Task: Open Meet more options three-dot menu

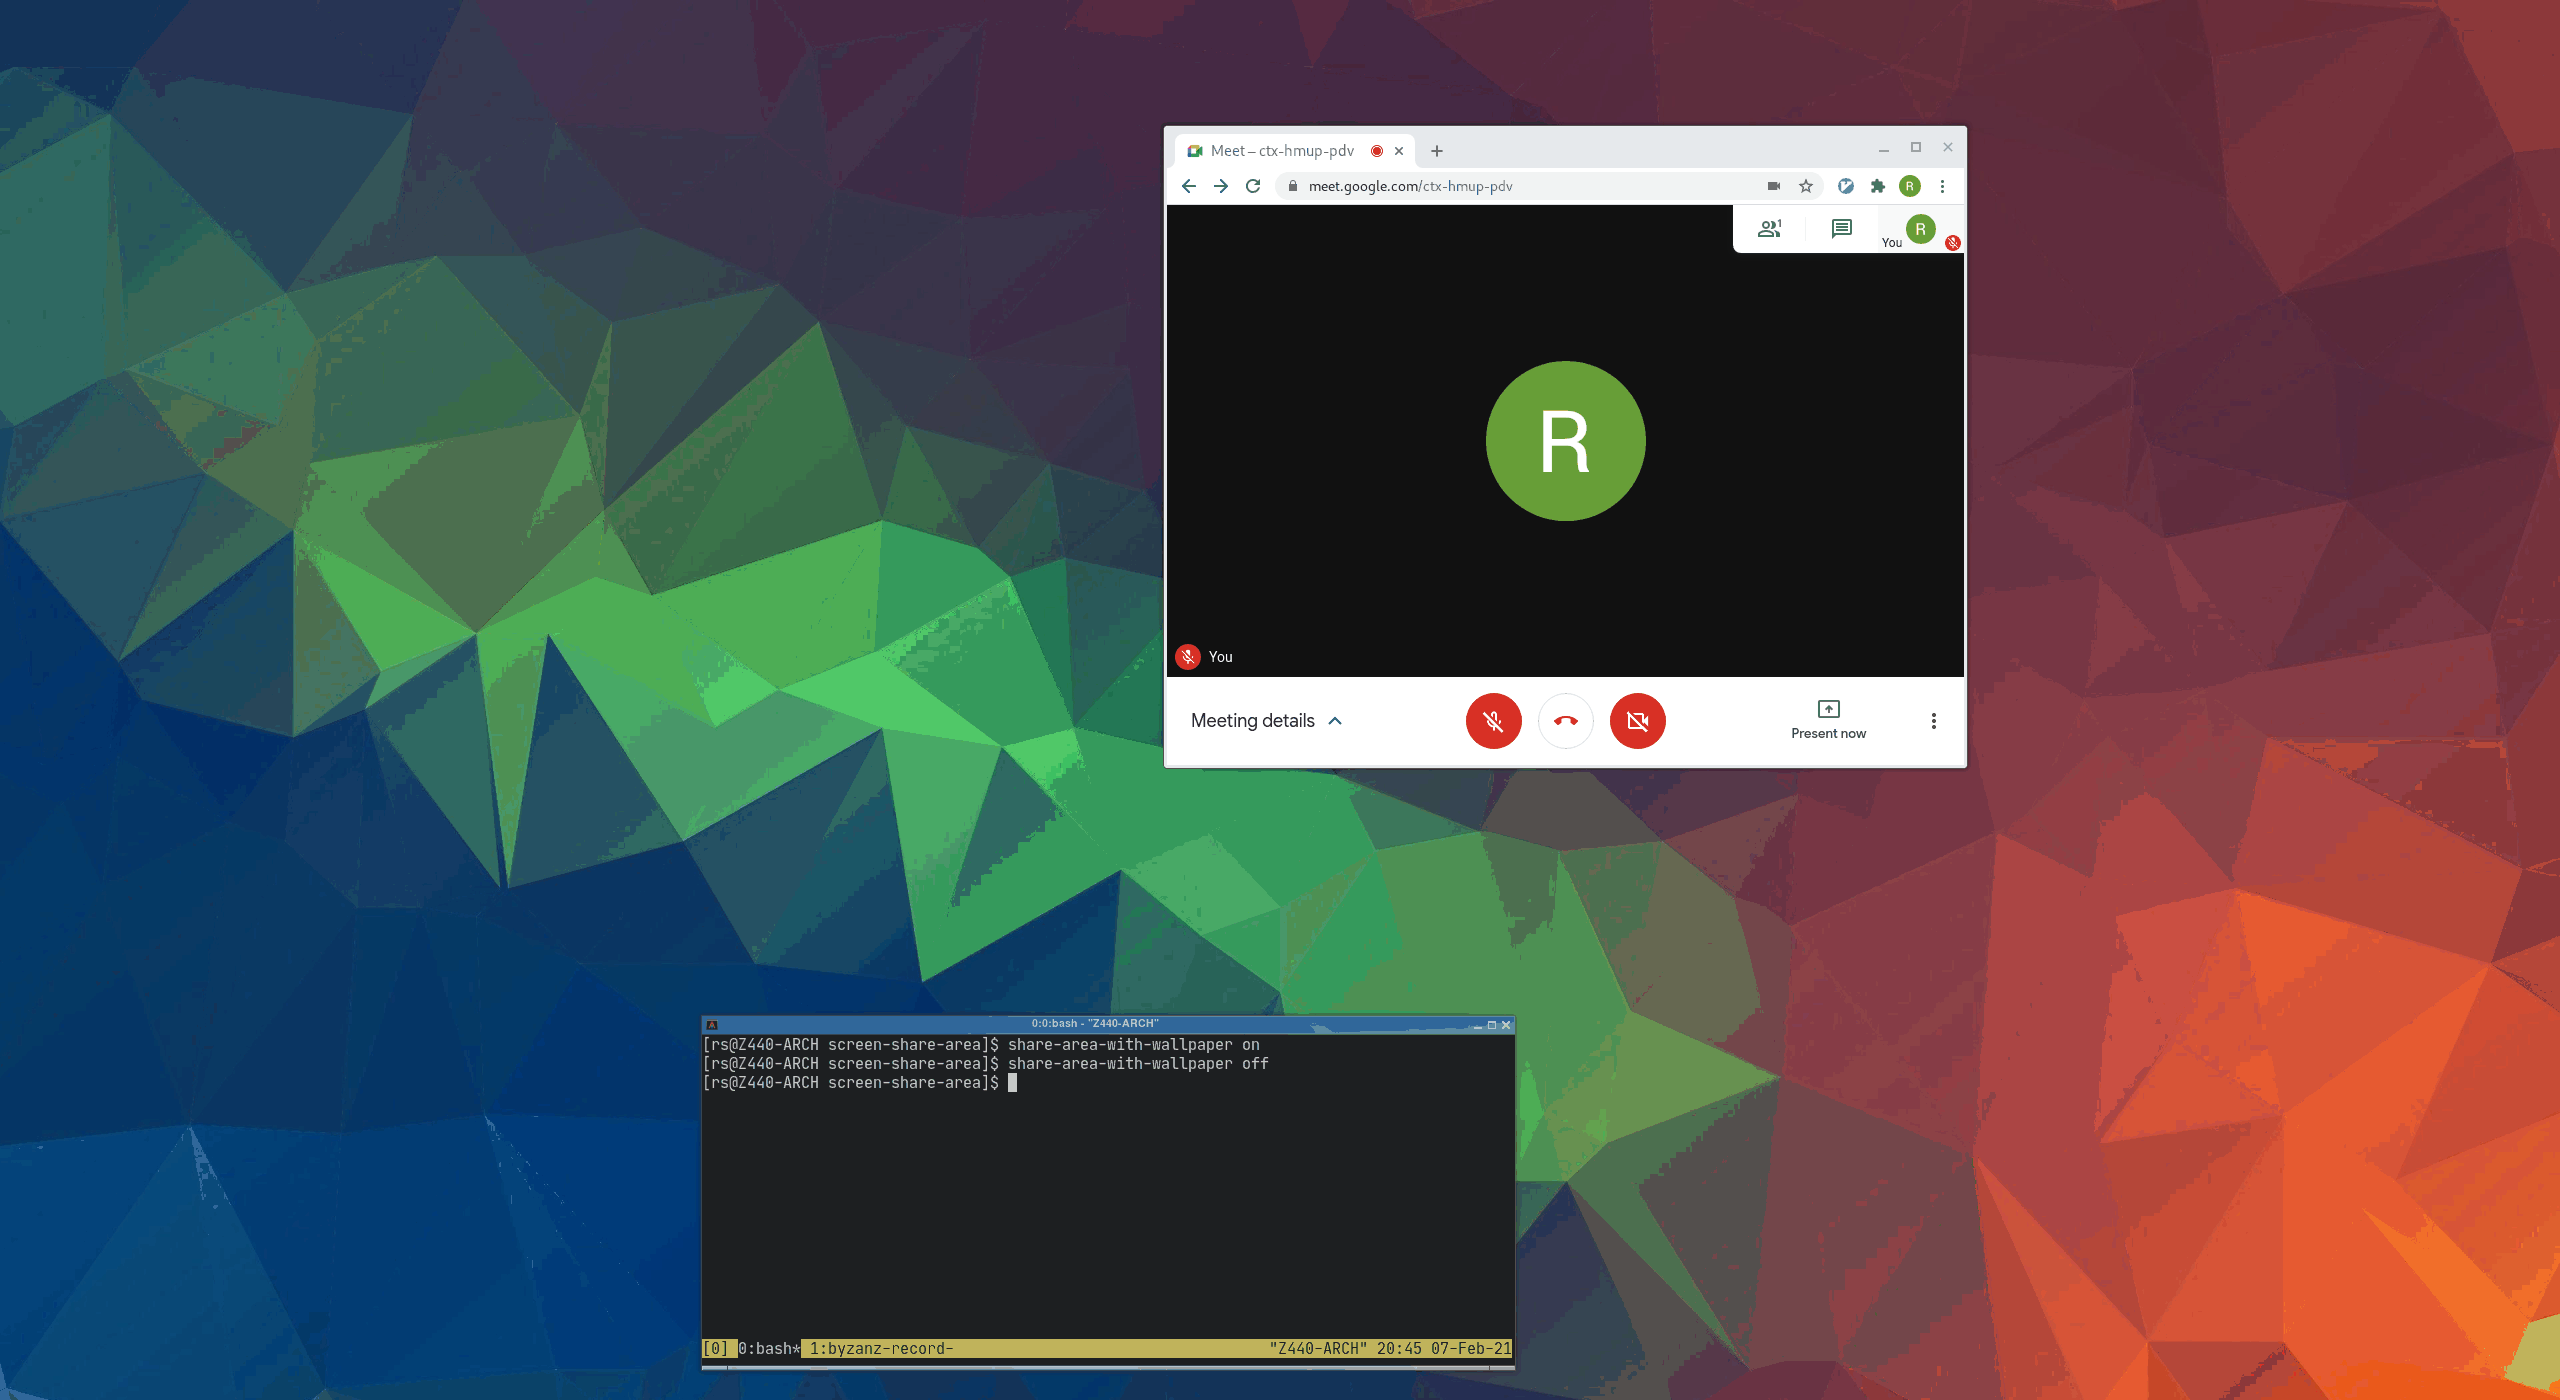Action: click(1933, 721)
